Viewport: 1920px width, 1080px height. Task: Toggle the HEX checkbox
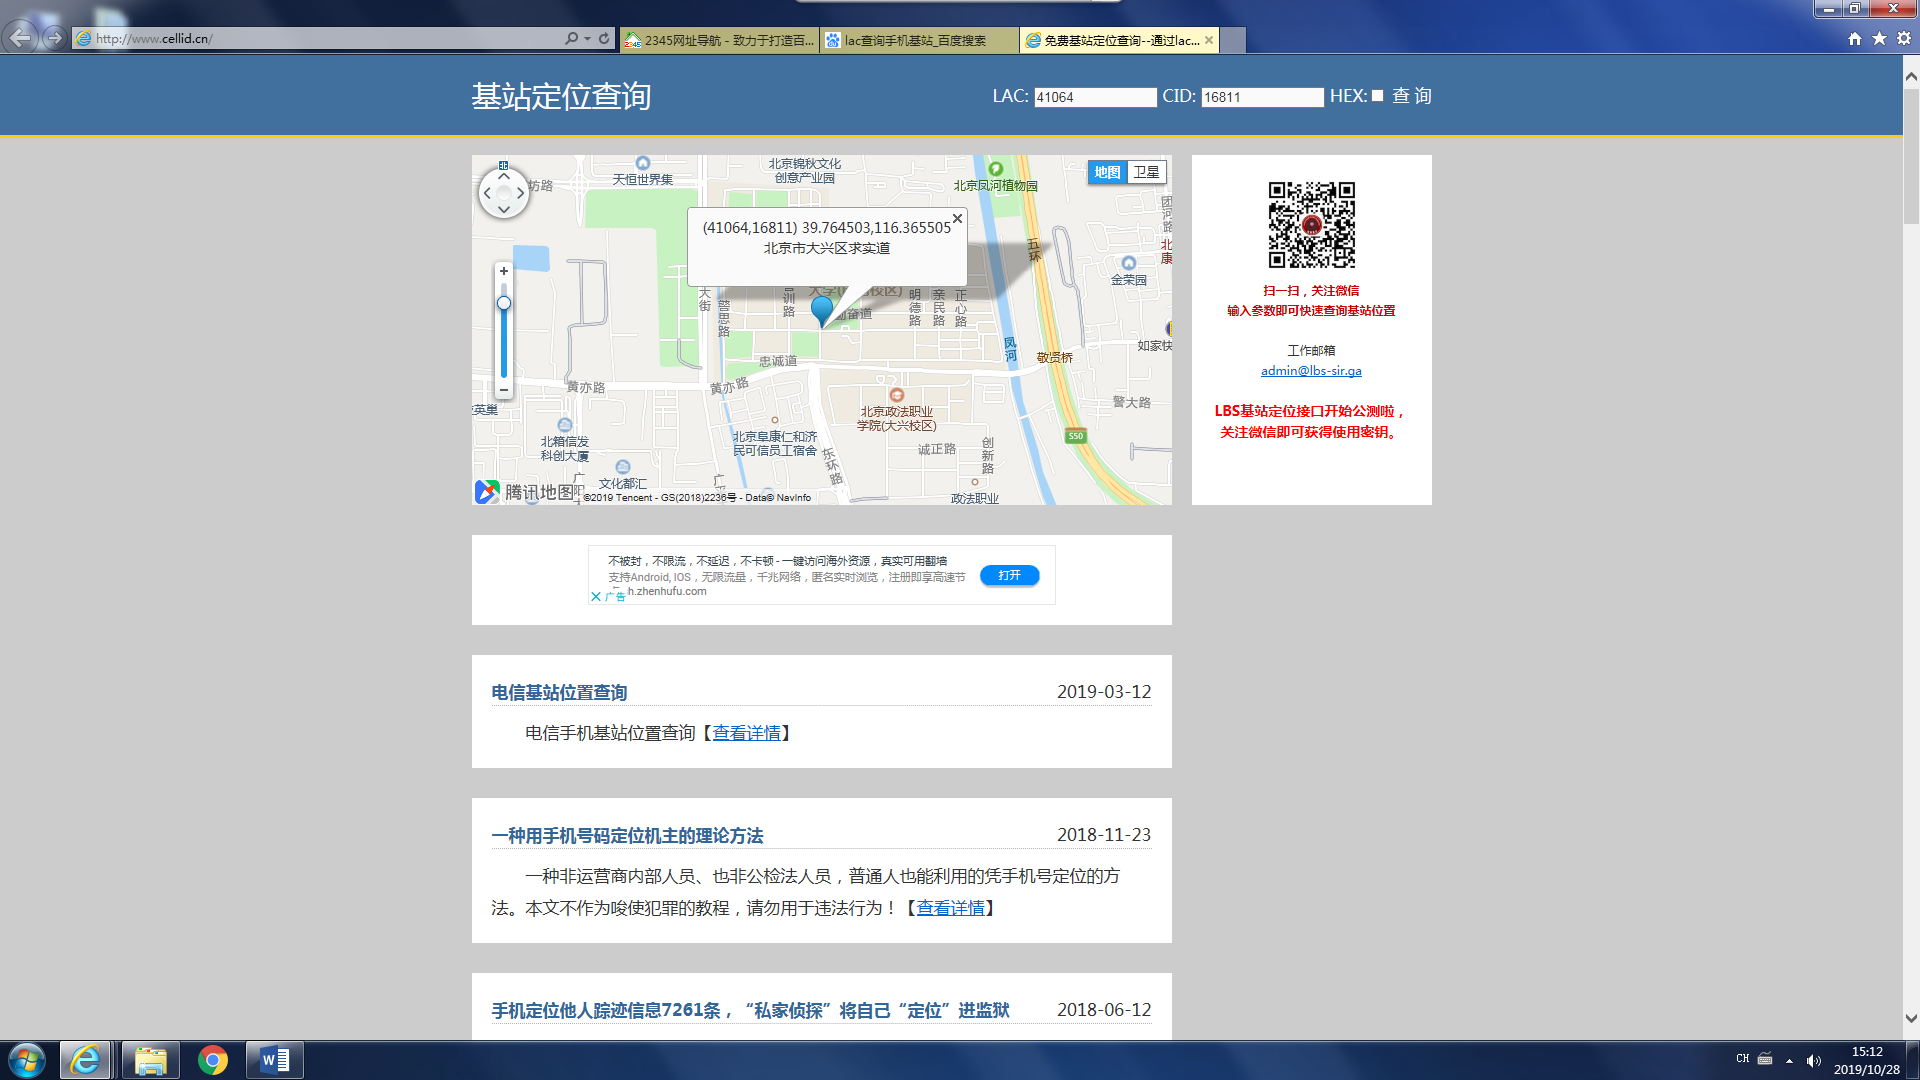(1377, 96)
